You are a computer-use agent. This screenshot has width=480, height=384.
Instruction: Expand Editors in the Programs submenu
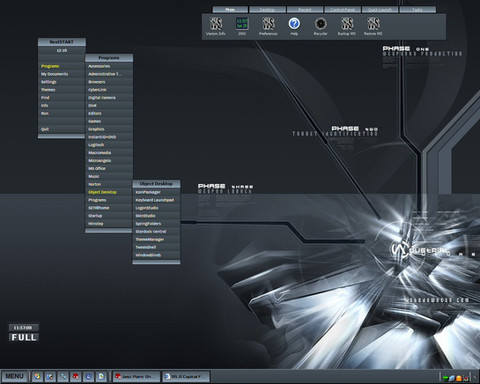(109, 113)
